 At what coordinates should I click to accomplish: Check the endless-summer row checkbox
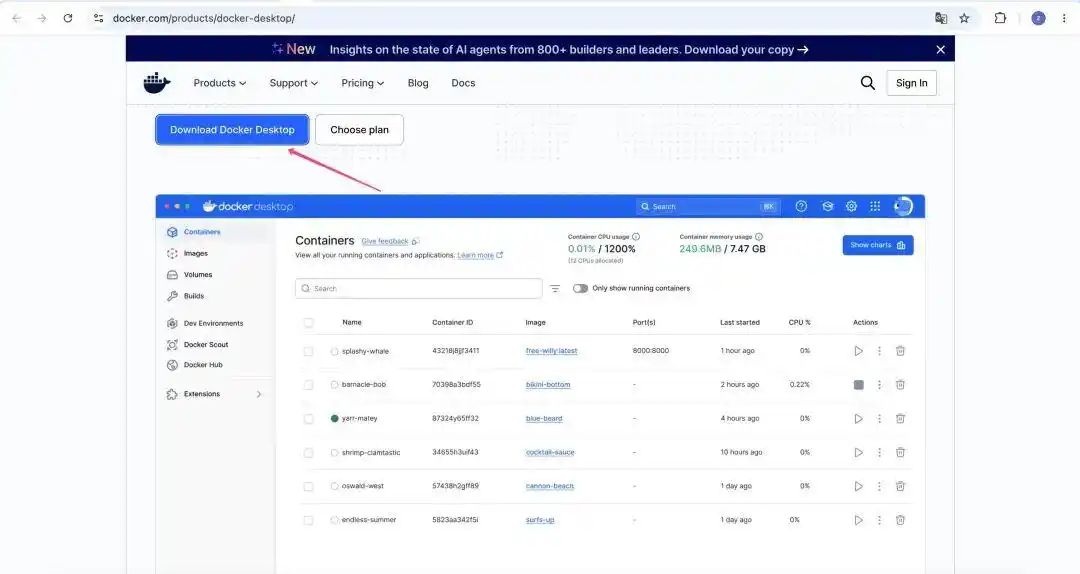pyautogui.click(x=308, y=520)
